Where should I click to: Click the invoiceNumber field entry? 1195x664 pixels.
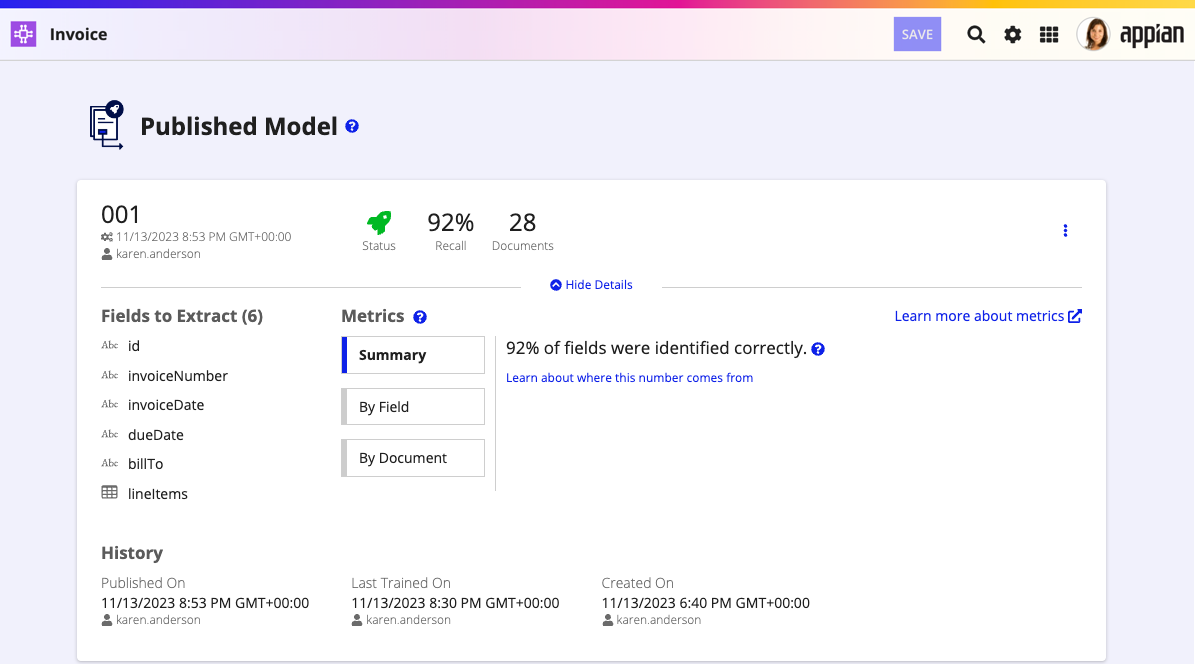tap(178, 376)
